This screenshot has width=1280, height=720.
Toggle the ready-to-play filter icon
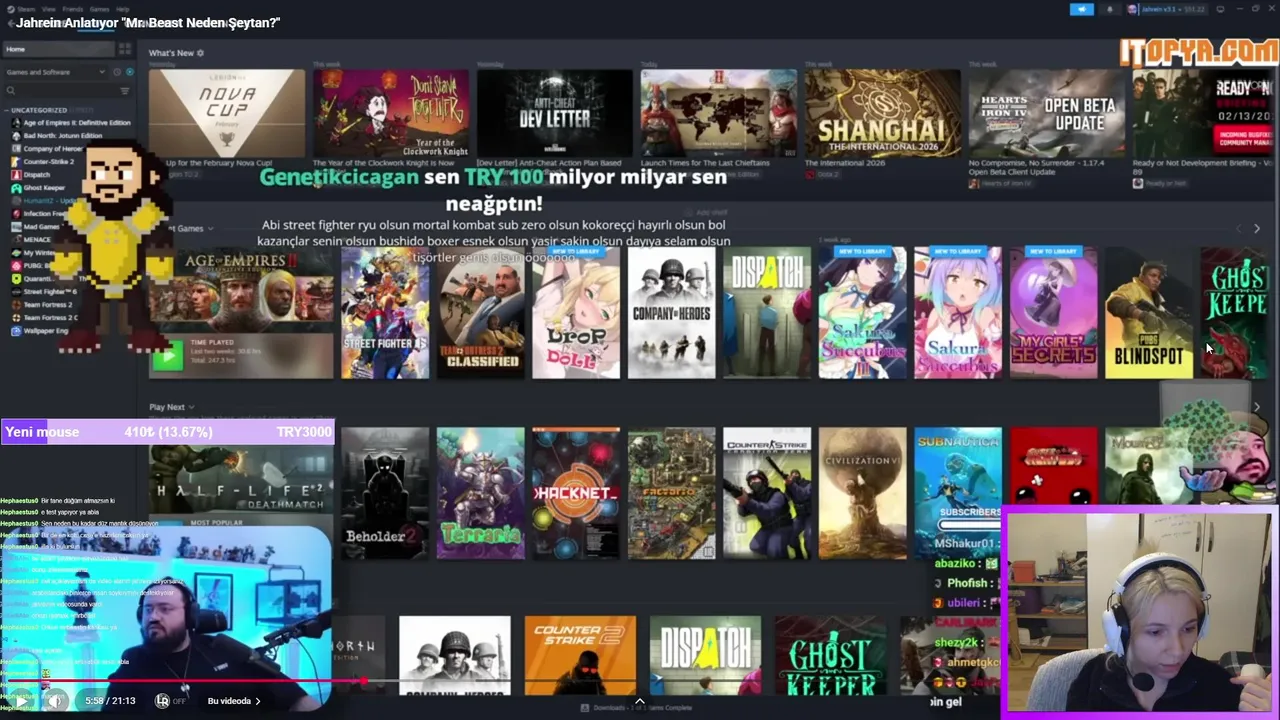click(x=129, y=72)
